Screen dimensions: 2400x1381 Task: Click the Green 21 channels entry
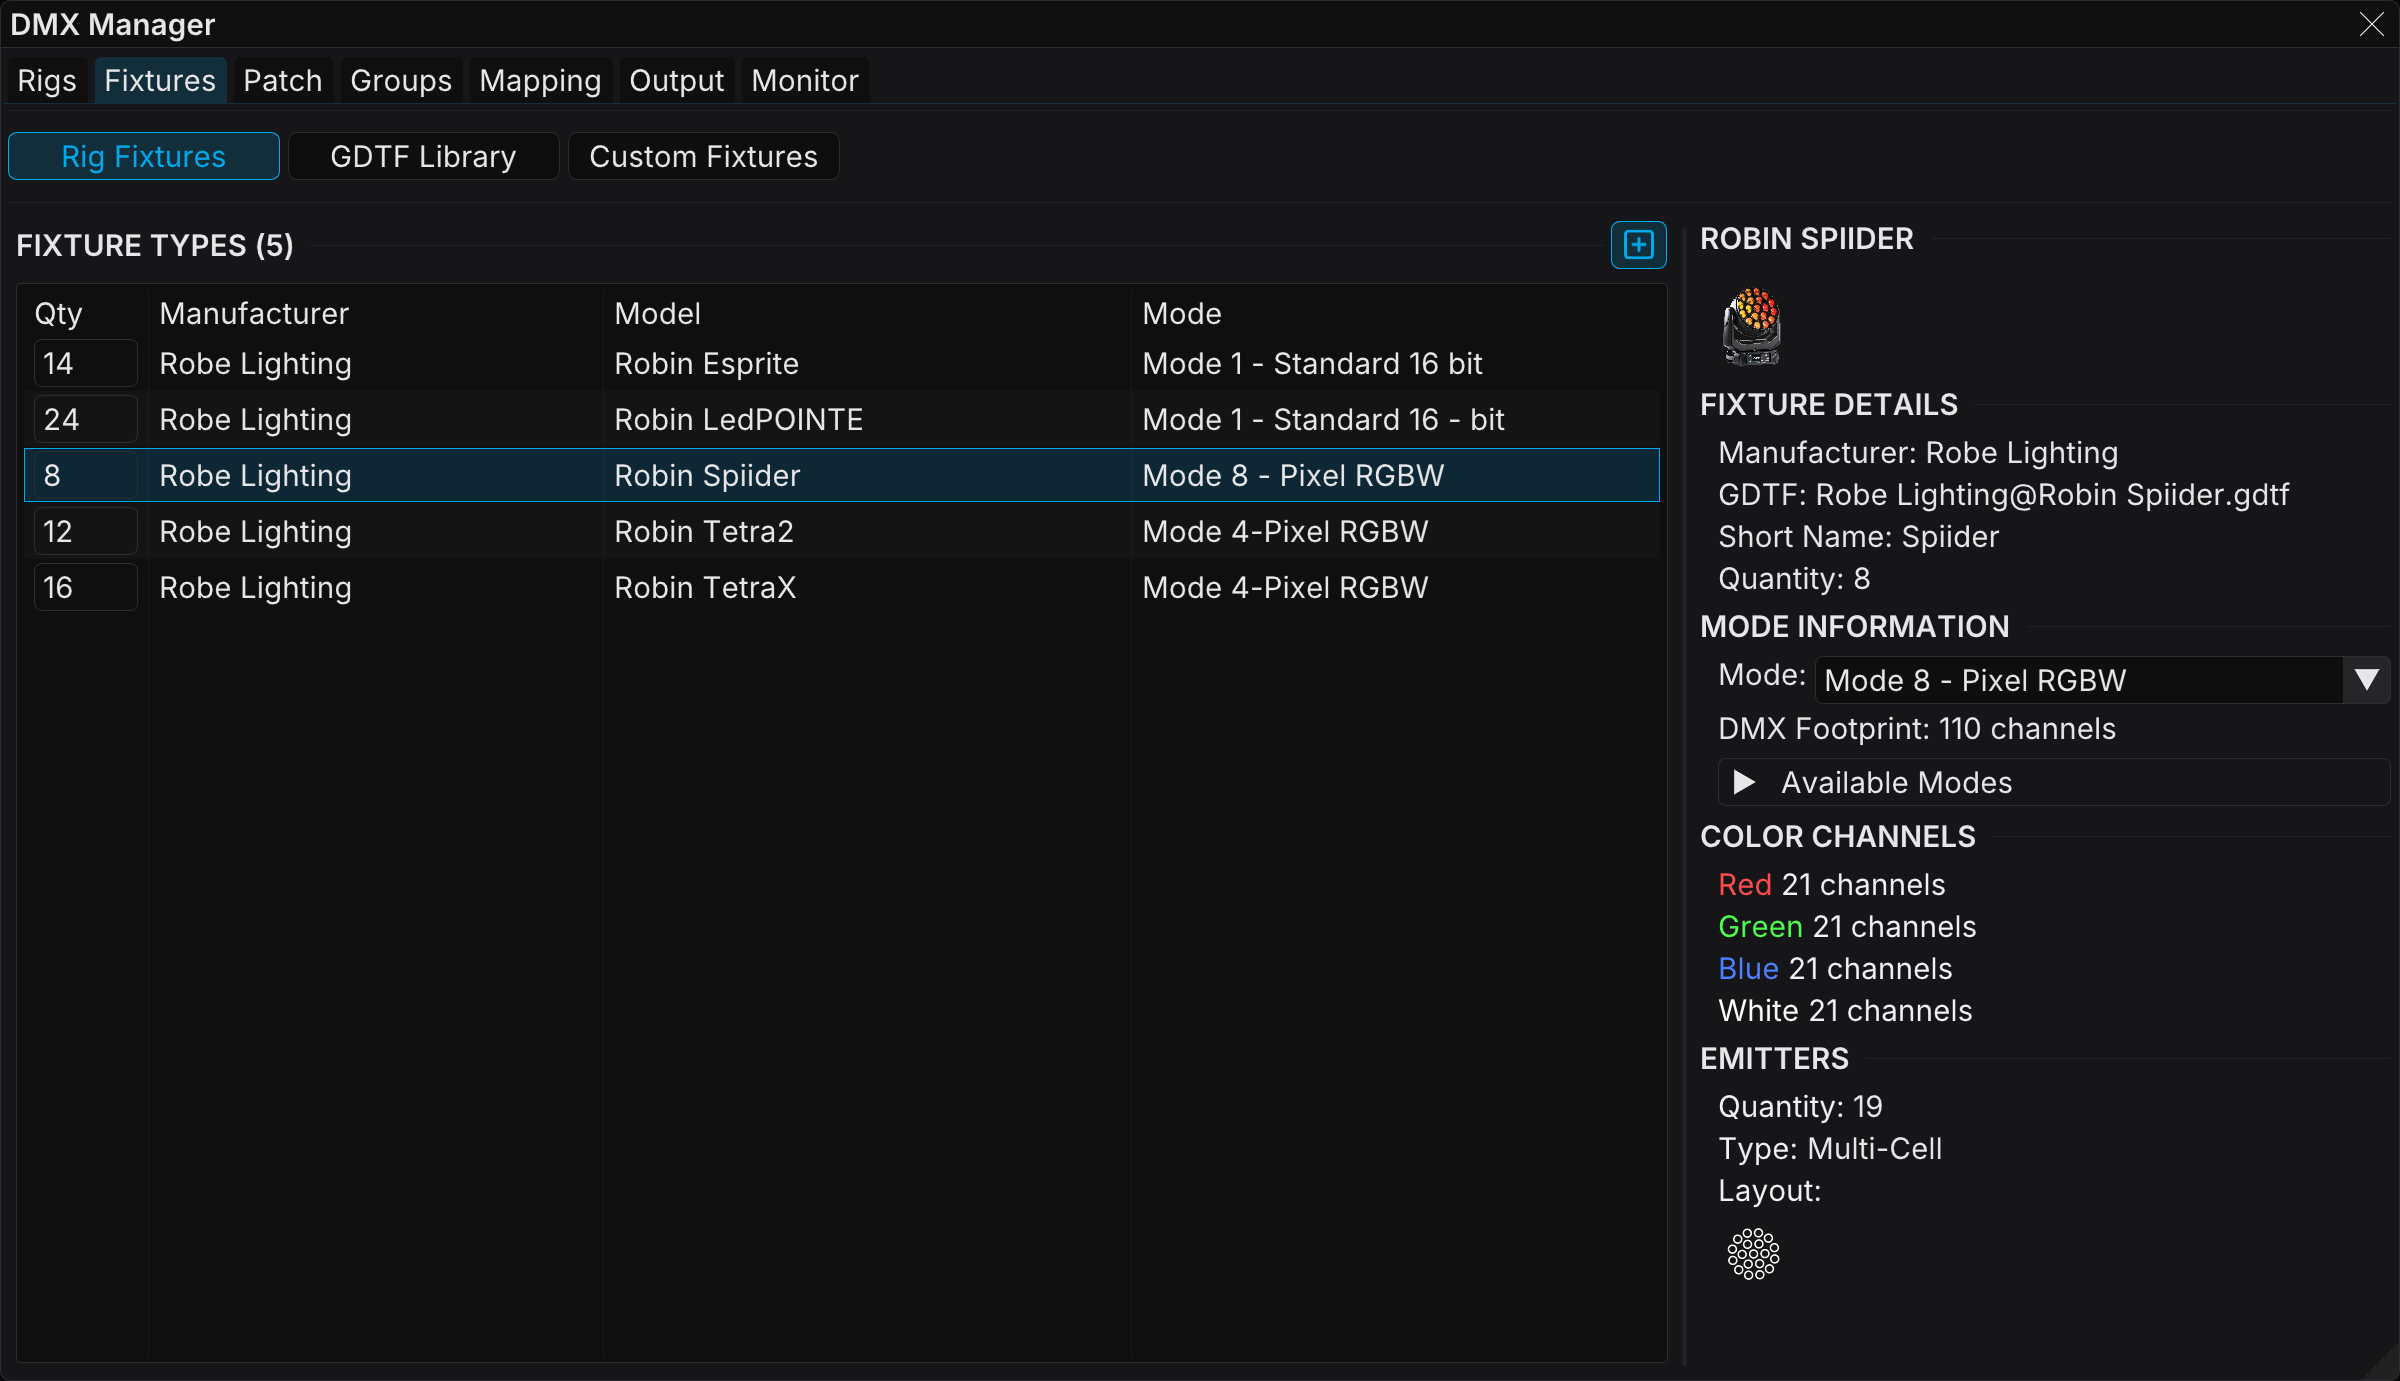pos(1847,927)
